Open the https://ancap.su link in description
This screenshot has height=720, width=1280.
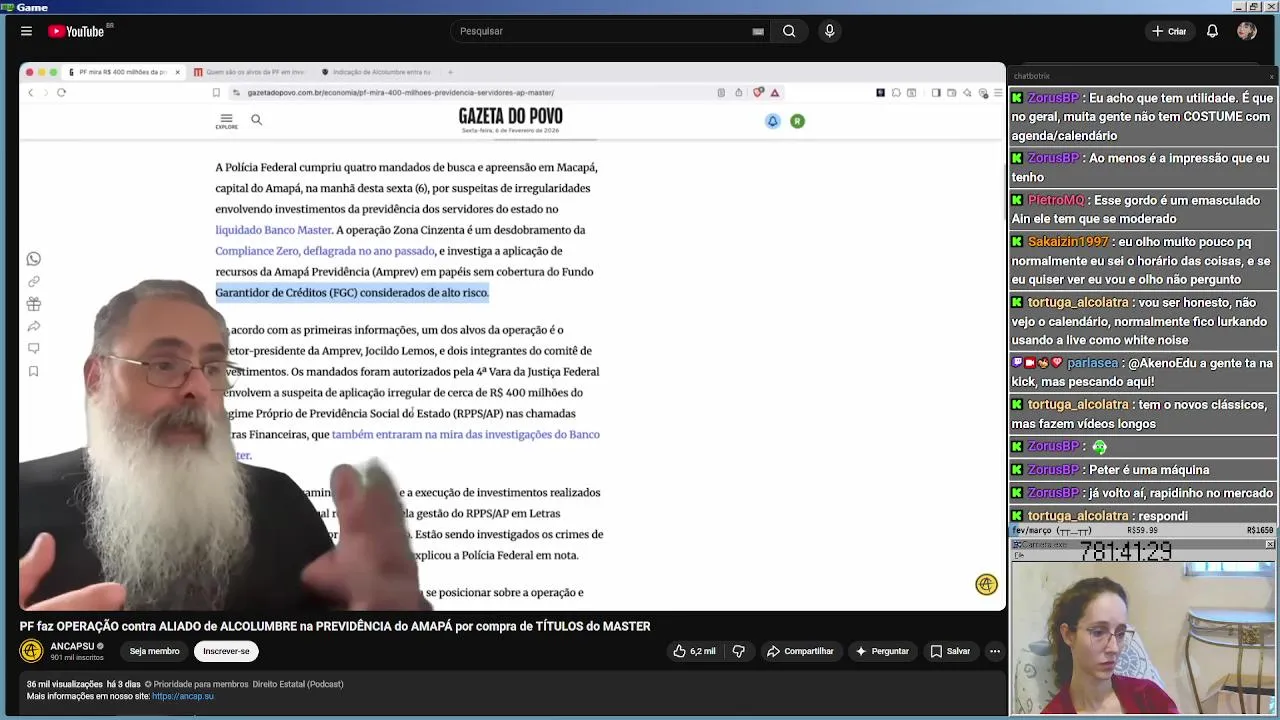[183, 696]
